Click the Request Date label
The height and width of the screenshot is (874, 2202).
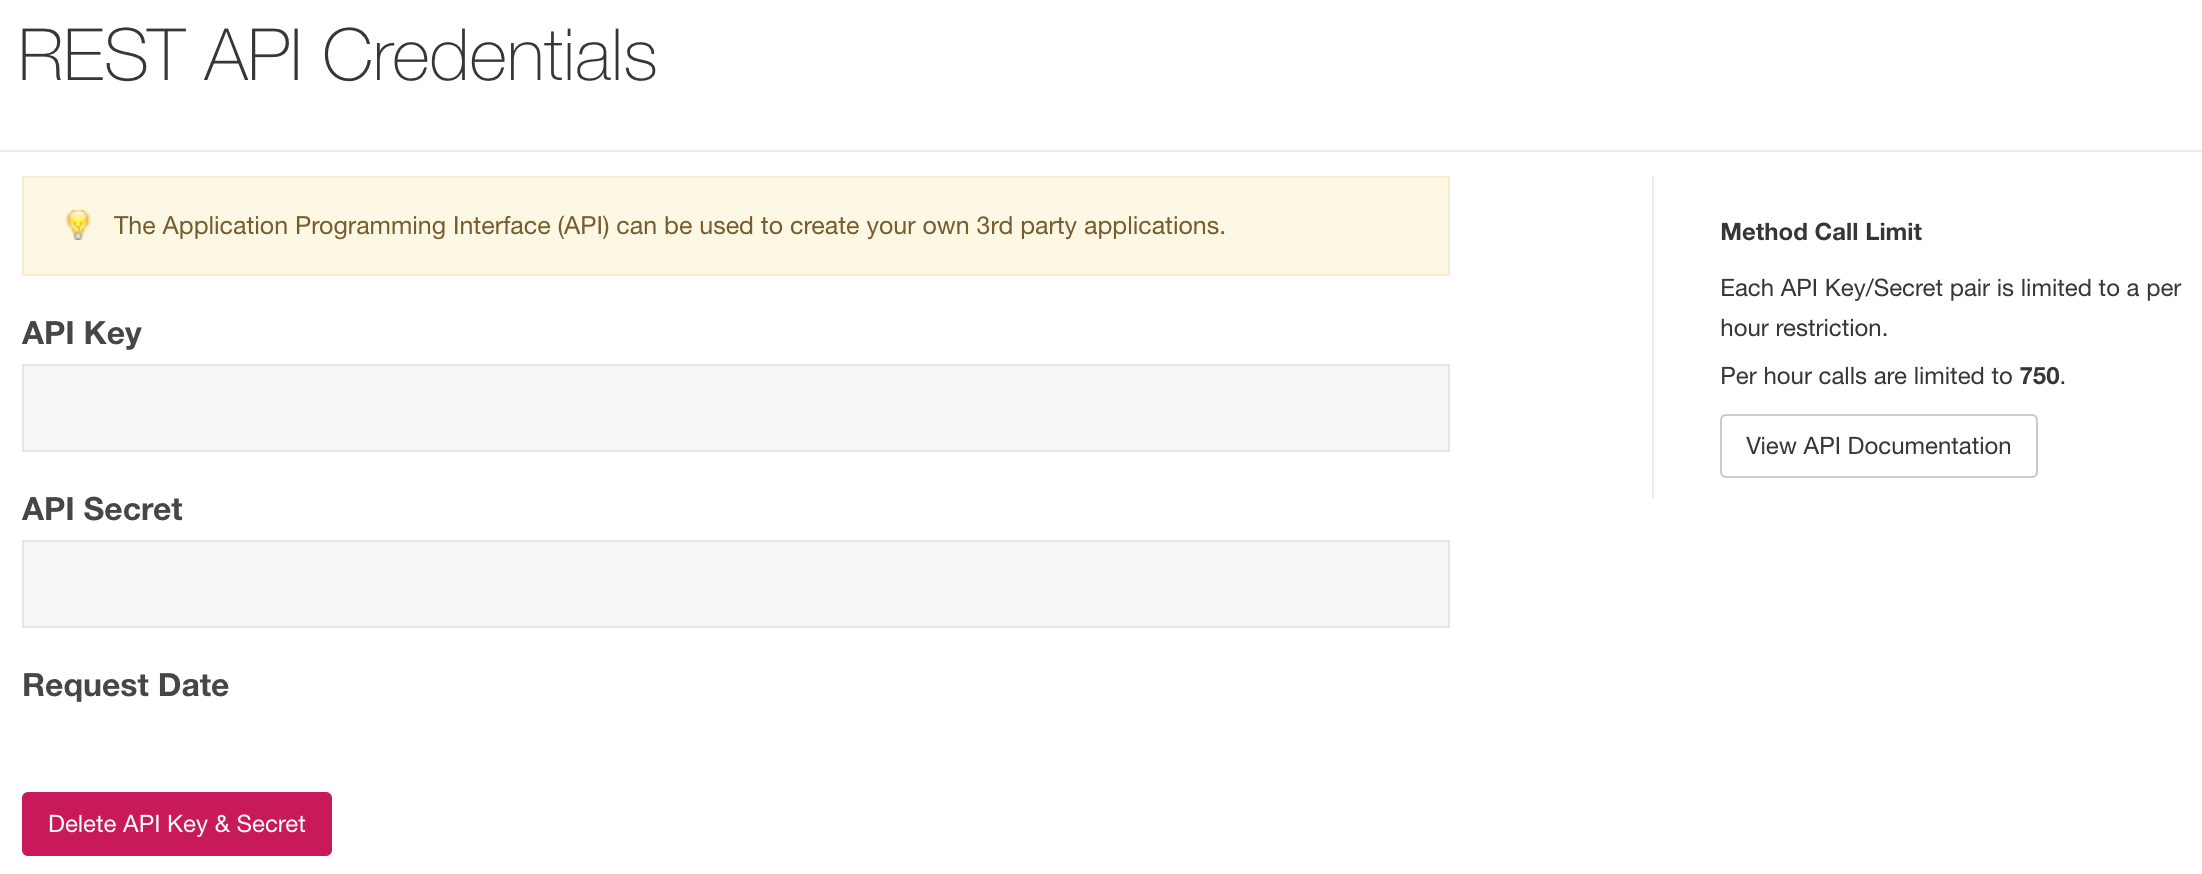click(124, 685)
